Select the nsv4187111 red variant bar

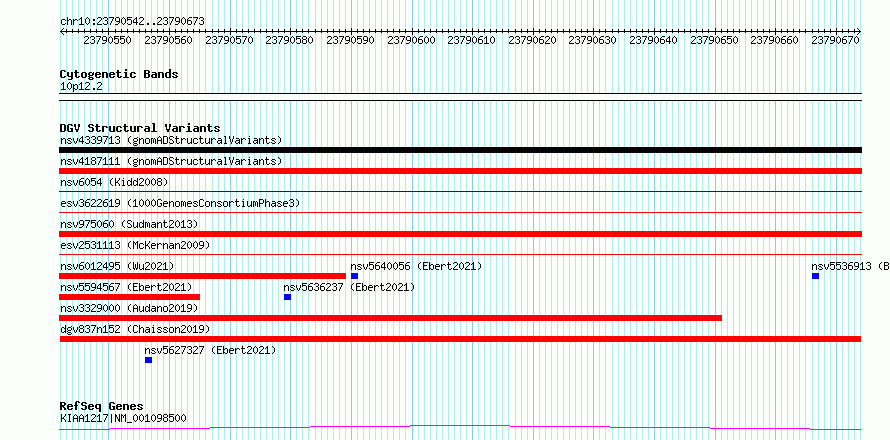point(460,171)
